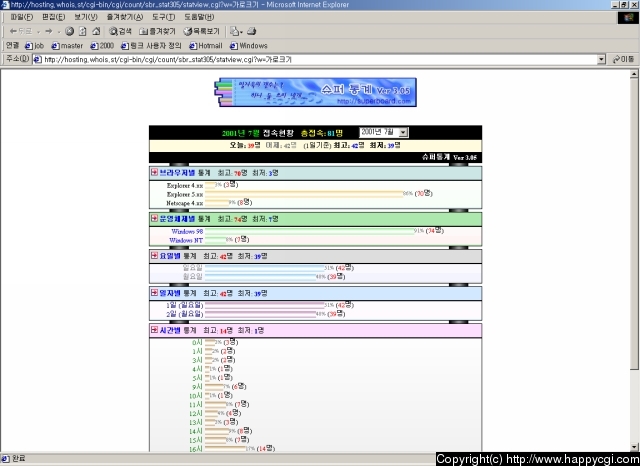This screenshot has width=640, height=466.
Task: Click the Explorer 4.xx row label
Action: click(184, 186)
